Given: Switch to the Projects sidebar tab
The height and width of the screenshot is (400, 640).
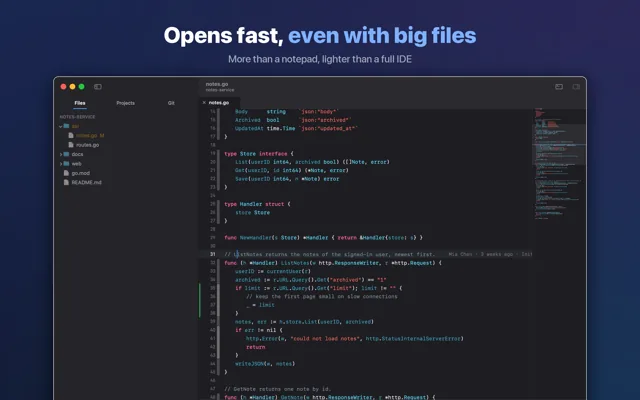Looking at the screenshot, I should [x=125, y=103].
